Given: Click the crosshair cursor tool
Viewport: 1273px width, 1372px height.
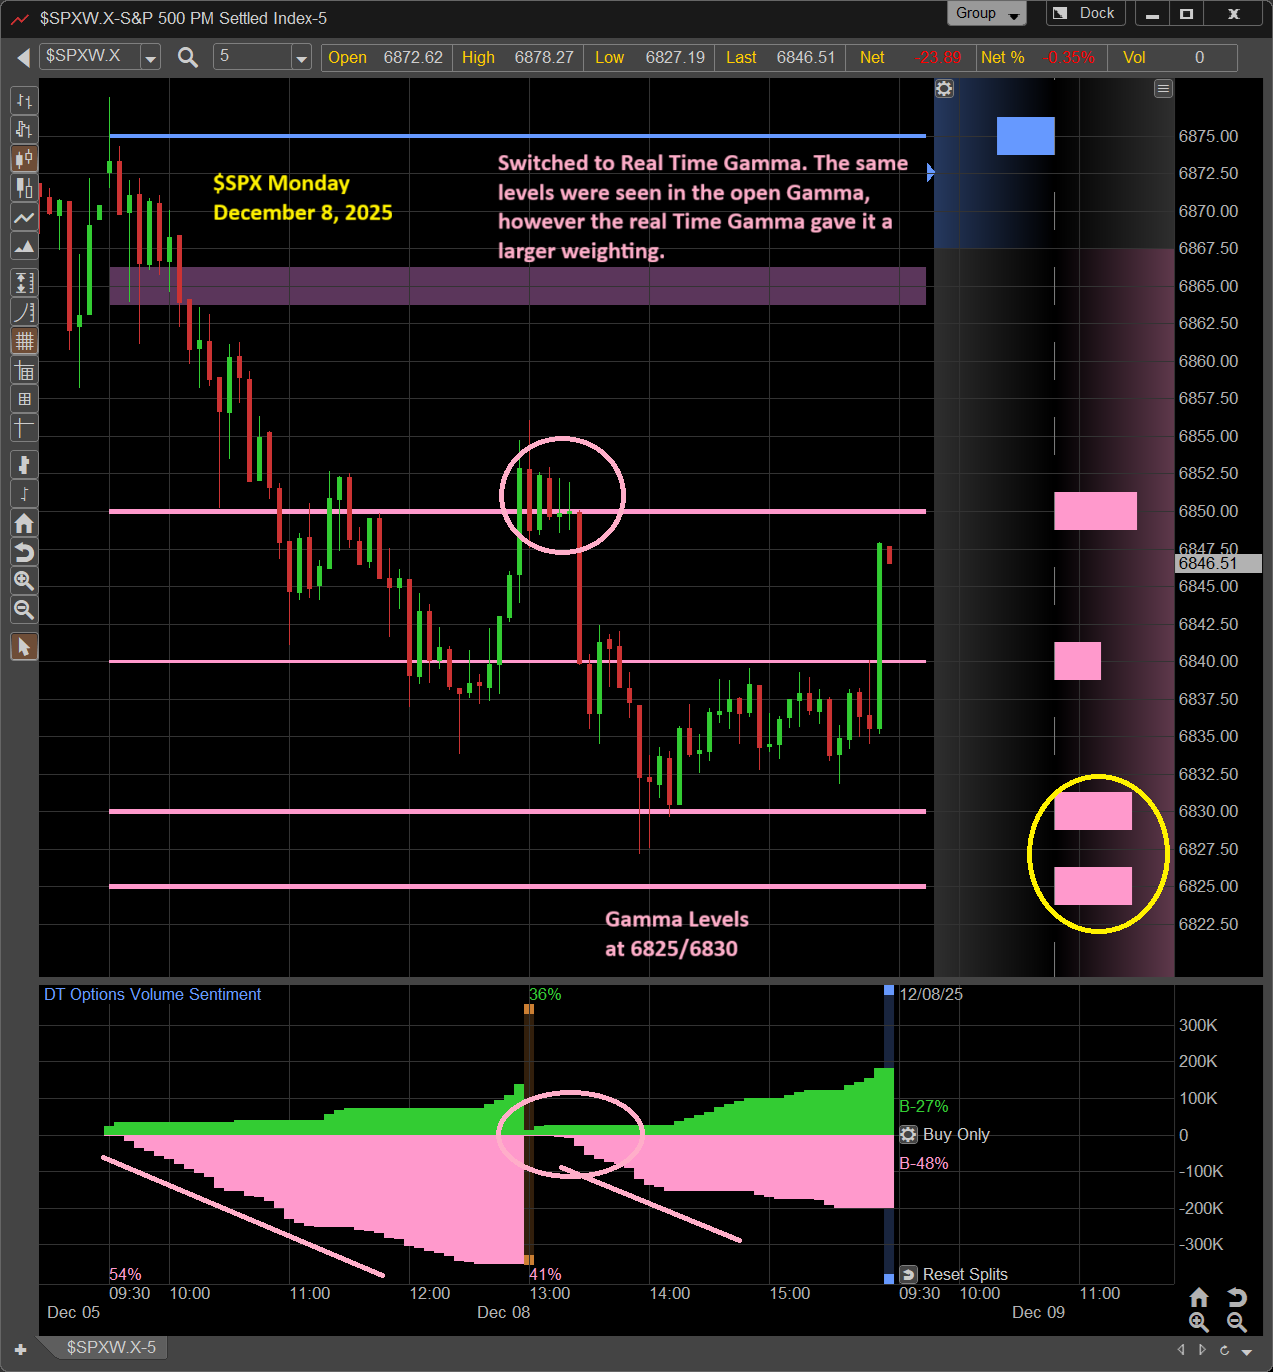Looking at the screenshot, I should point(24,428).
